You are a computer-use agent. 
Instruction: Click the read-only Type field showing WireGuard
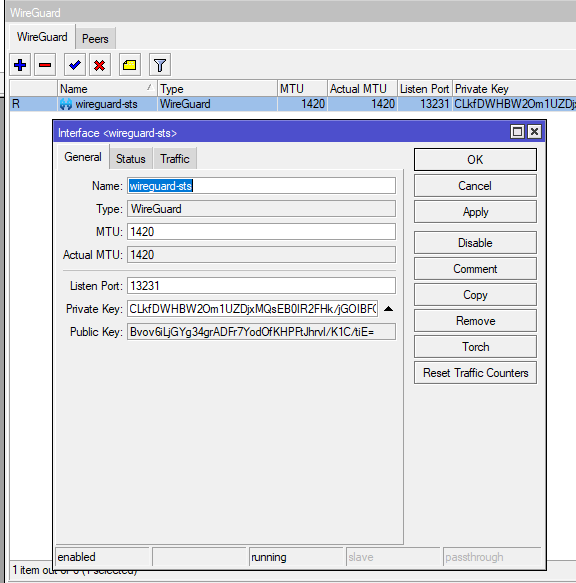pyautogui.click(x=261, y=209)
